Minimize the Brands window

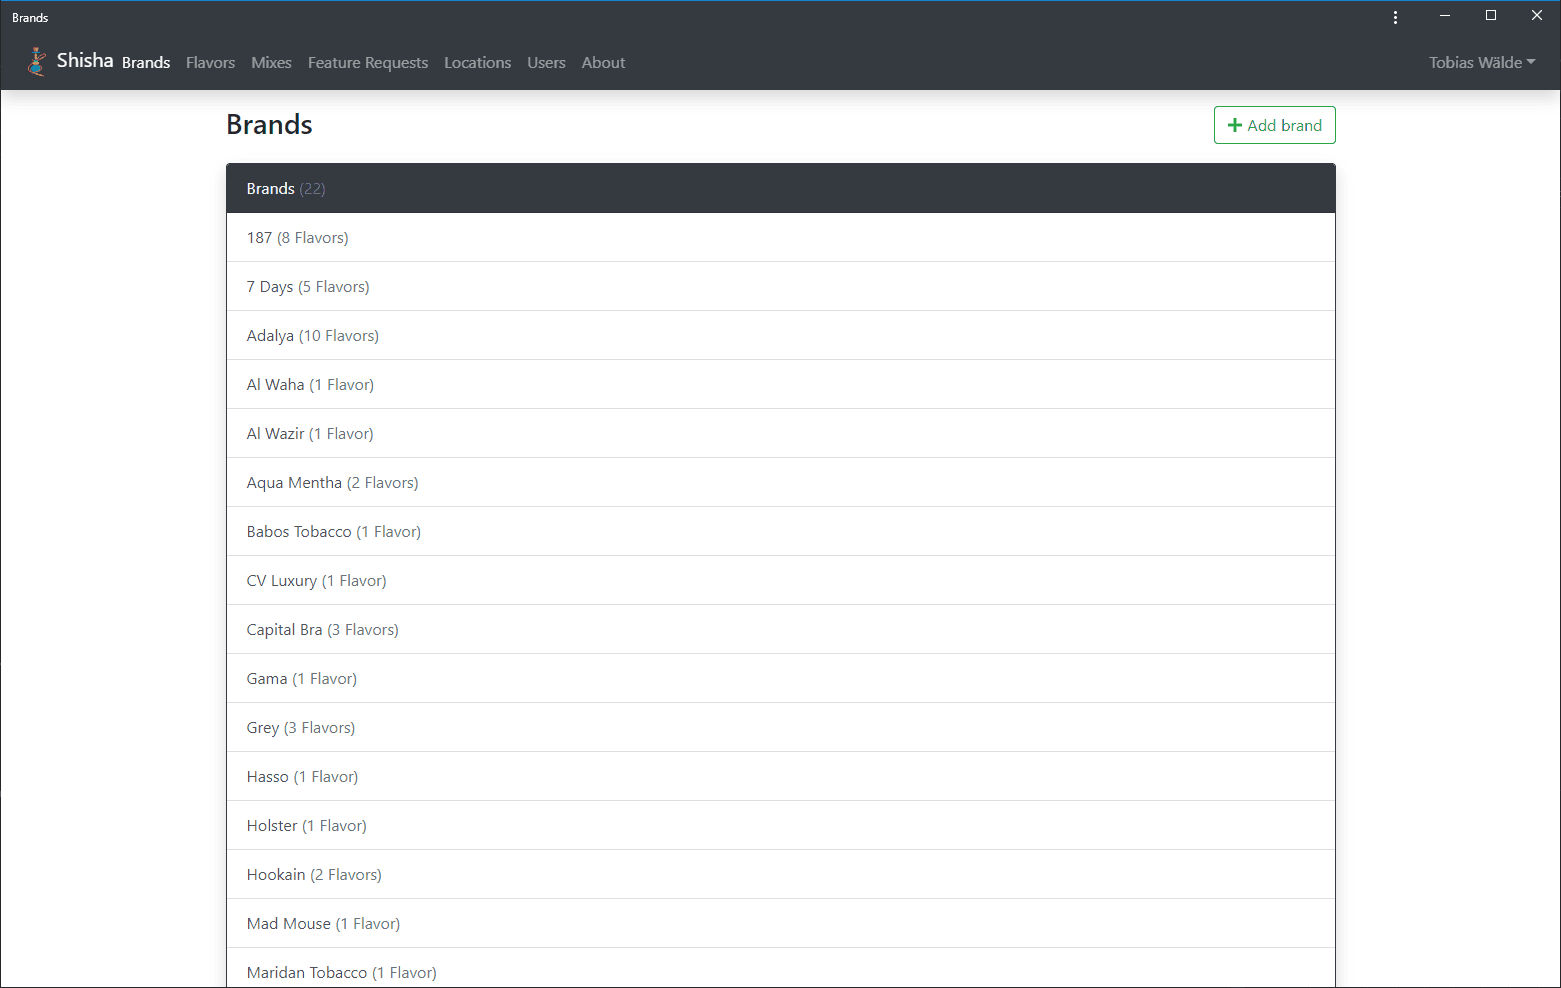click(1445, 15)
